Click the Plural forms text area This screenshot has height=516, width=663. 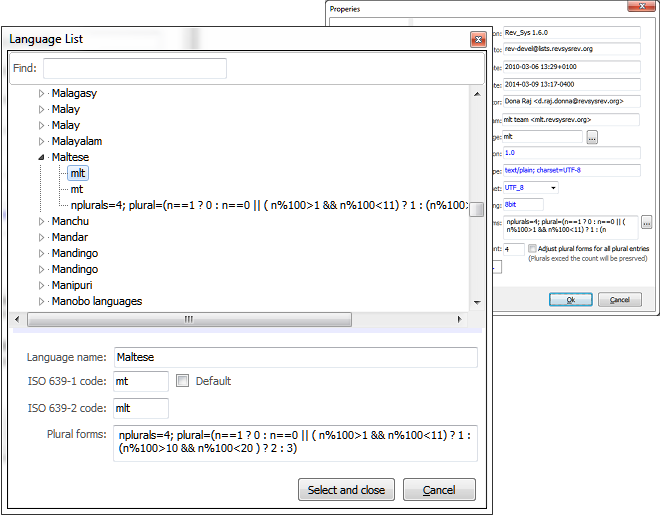click(296, 444)
